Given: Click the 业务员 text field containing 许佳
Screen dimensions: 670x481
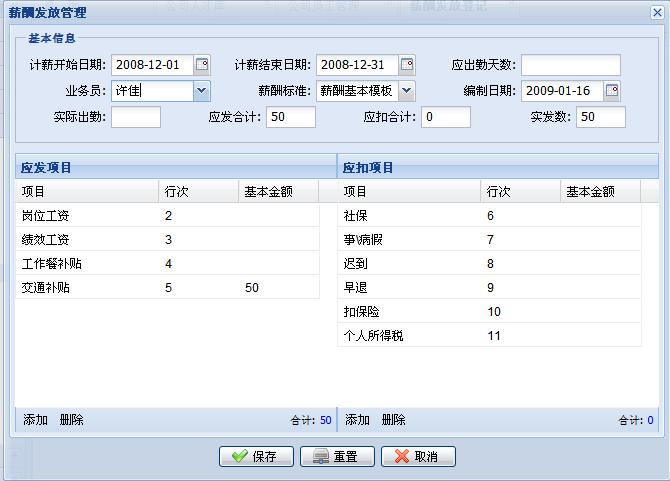Looking at the screenshot, I should pos(153,91).
